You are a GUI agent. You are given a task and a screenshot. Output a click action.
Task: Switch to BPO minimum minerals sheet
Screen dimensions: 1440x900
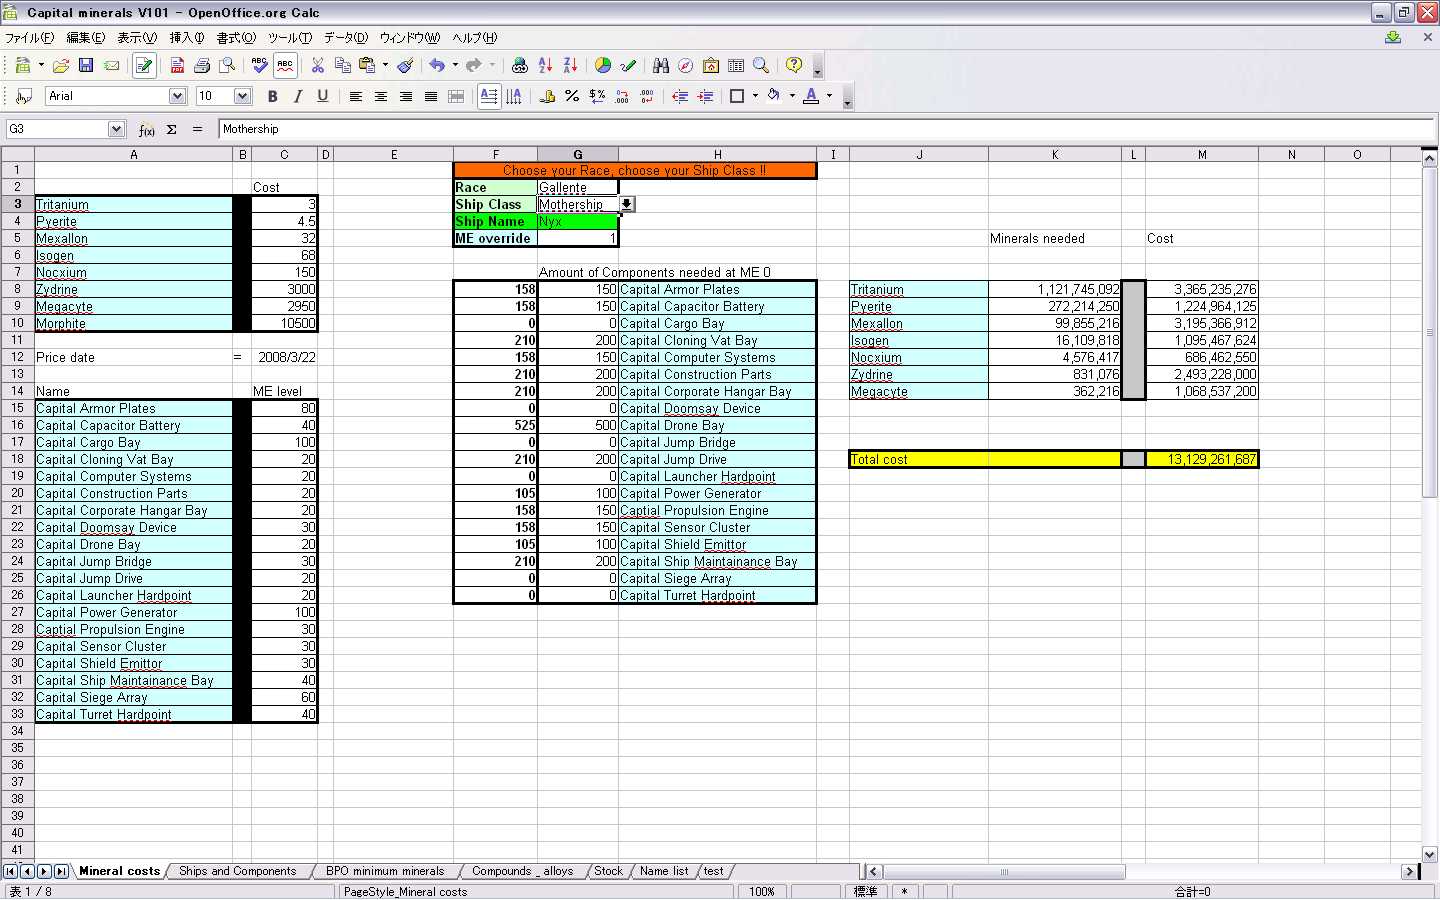pos(385,871)
